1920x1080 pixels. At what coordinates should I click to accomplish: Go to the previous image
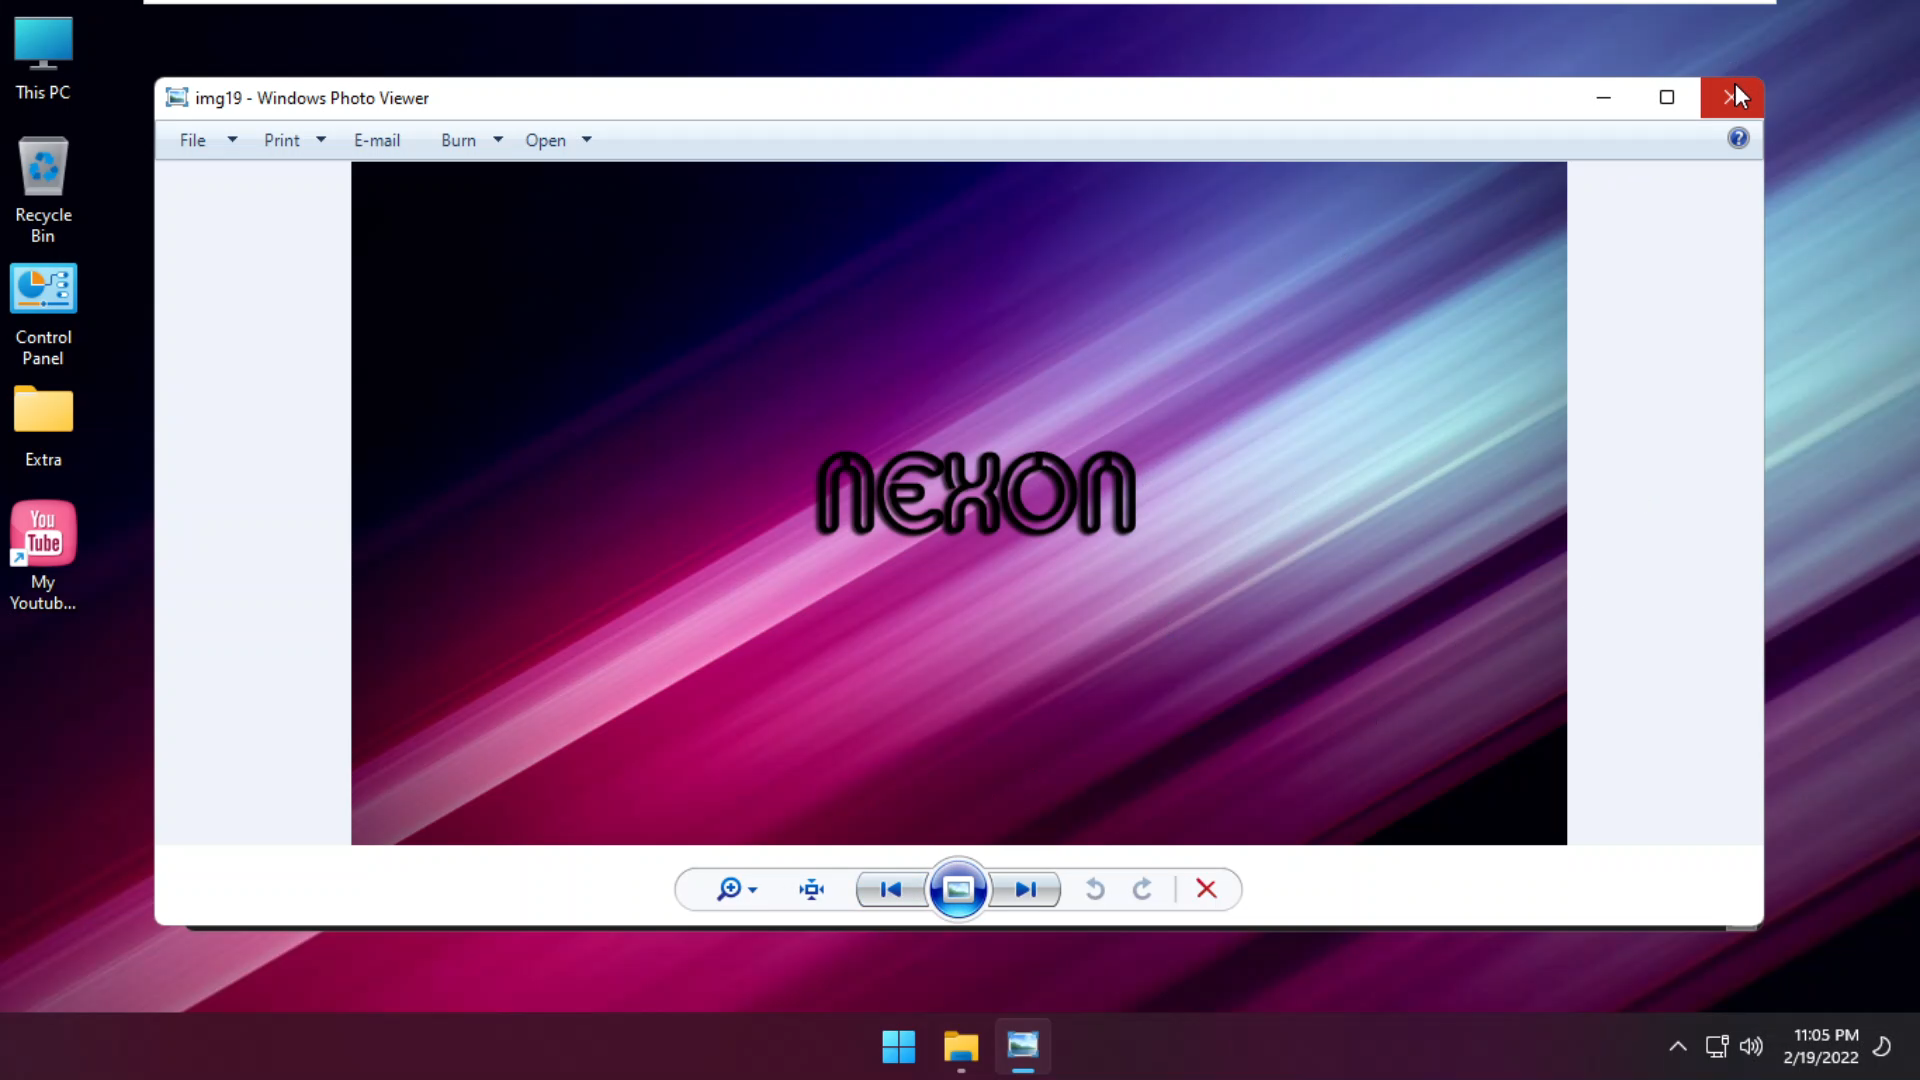click(x=891, y=889)
